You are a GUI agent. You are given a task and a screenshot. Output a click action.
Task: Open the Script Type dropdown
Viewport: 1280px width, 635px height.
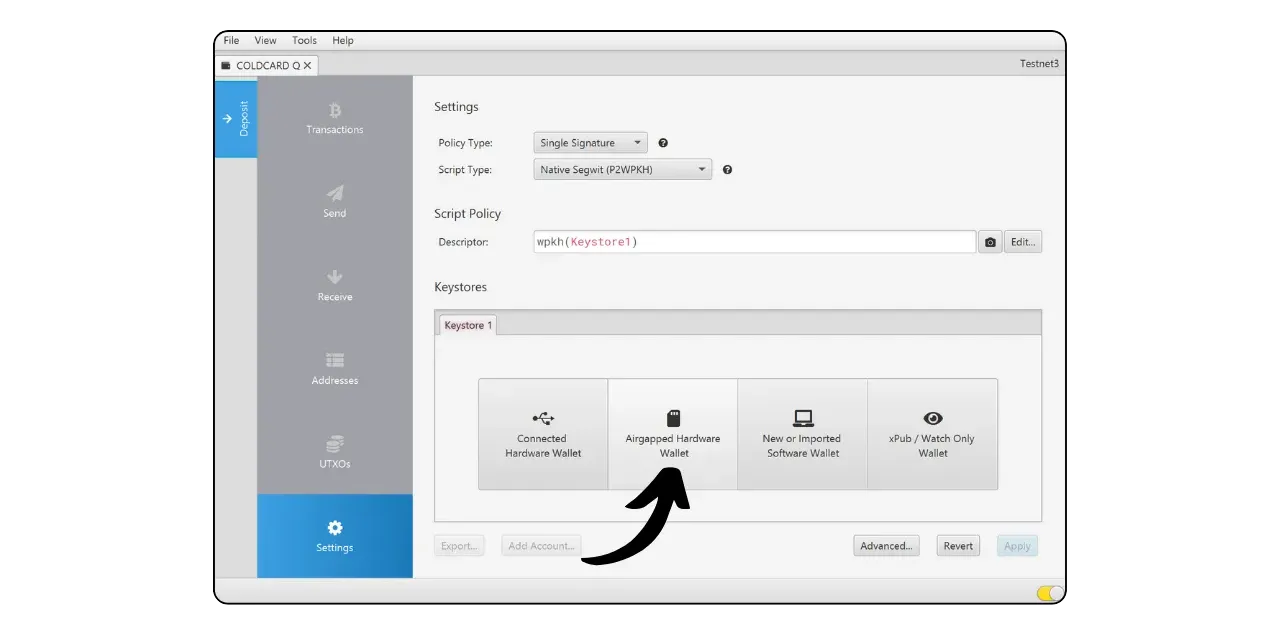click(x=622, y=170)
